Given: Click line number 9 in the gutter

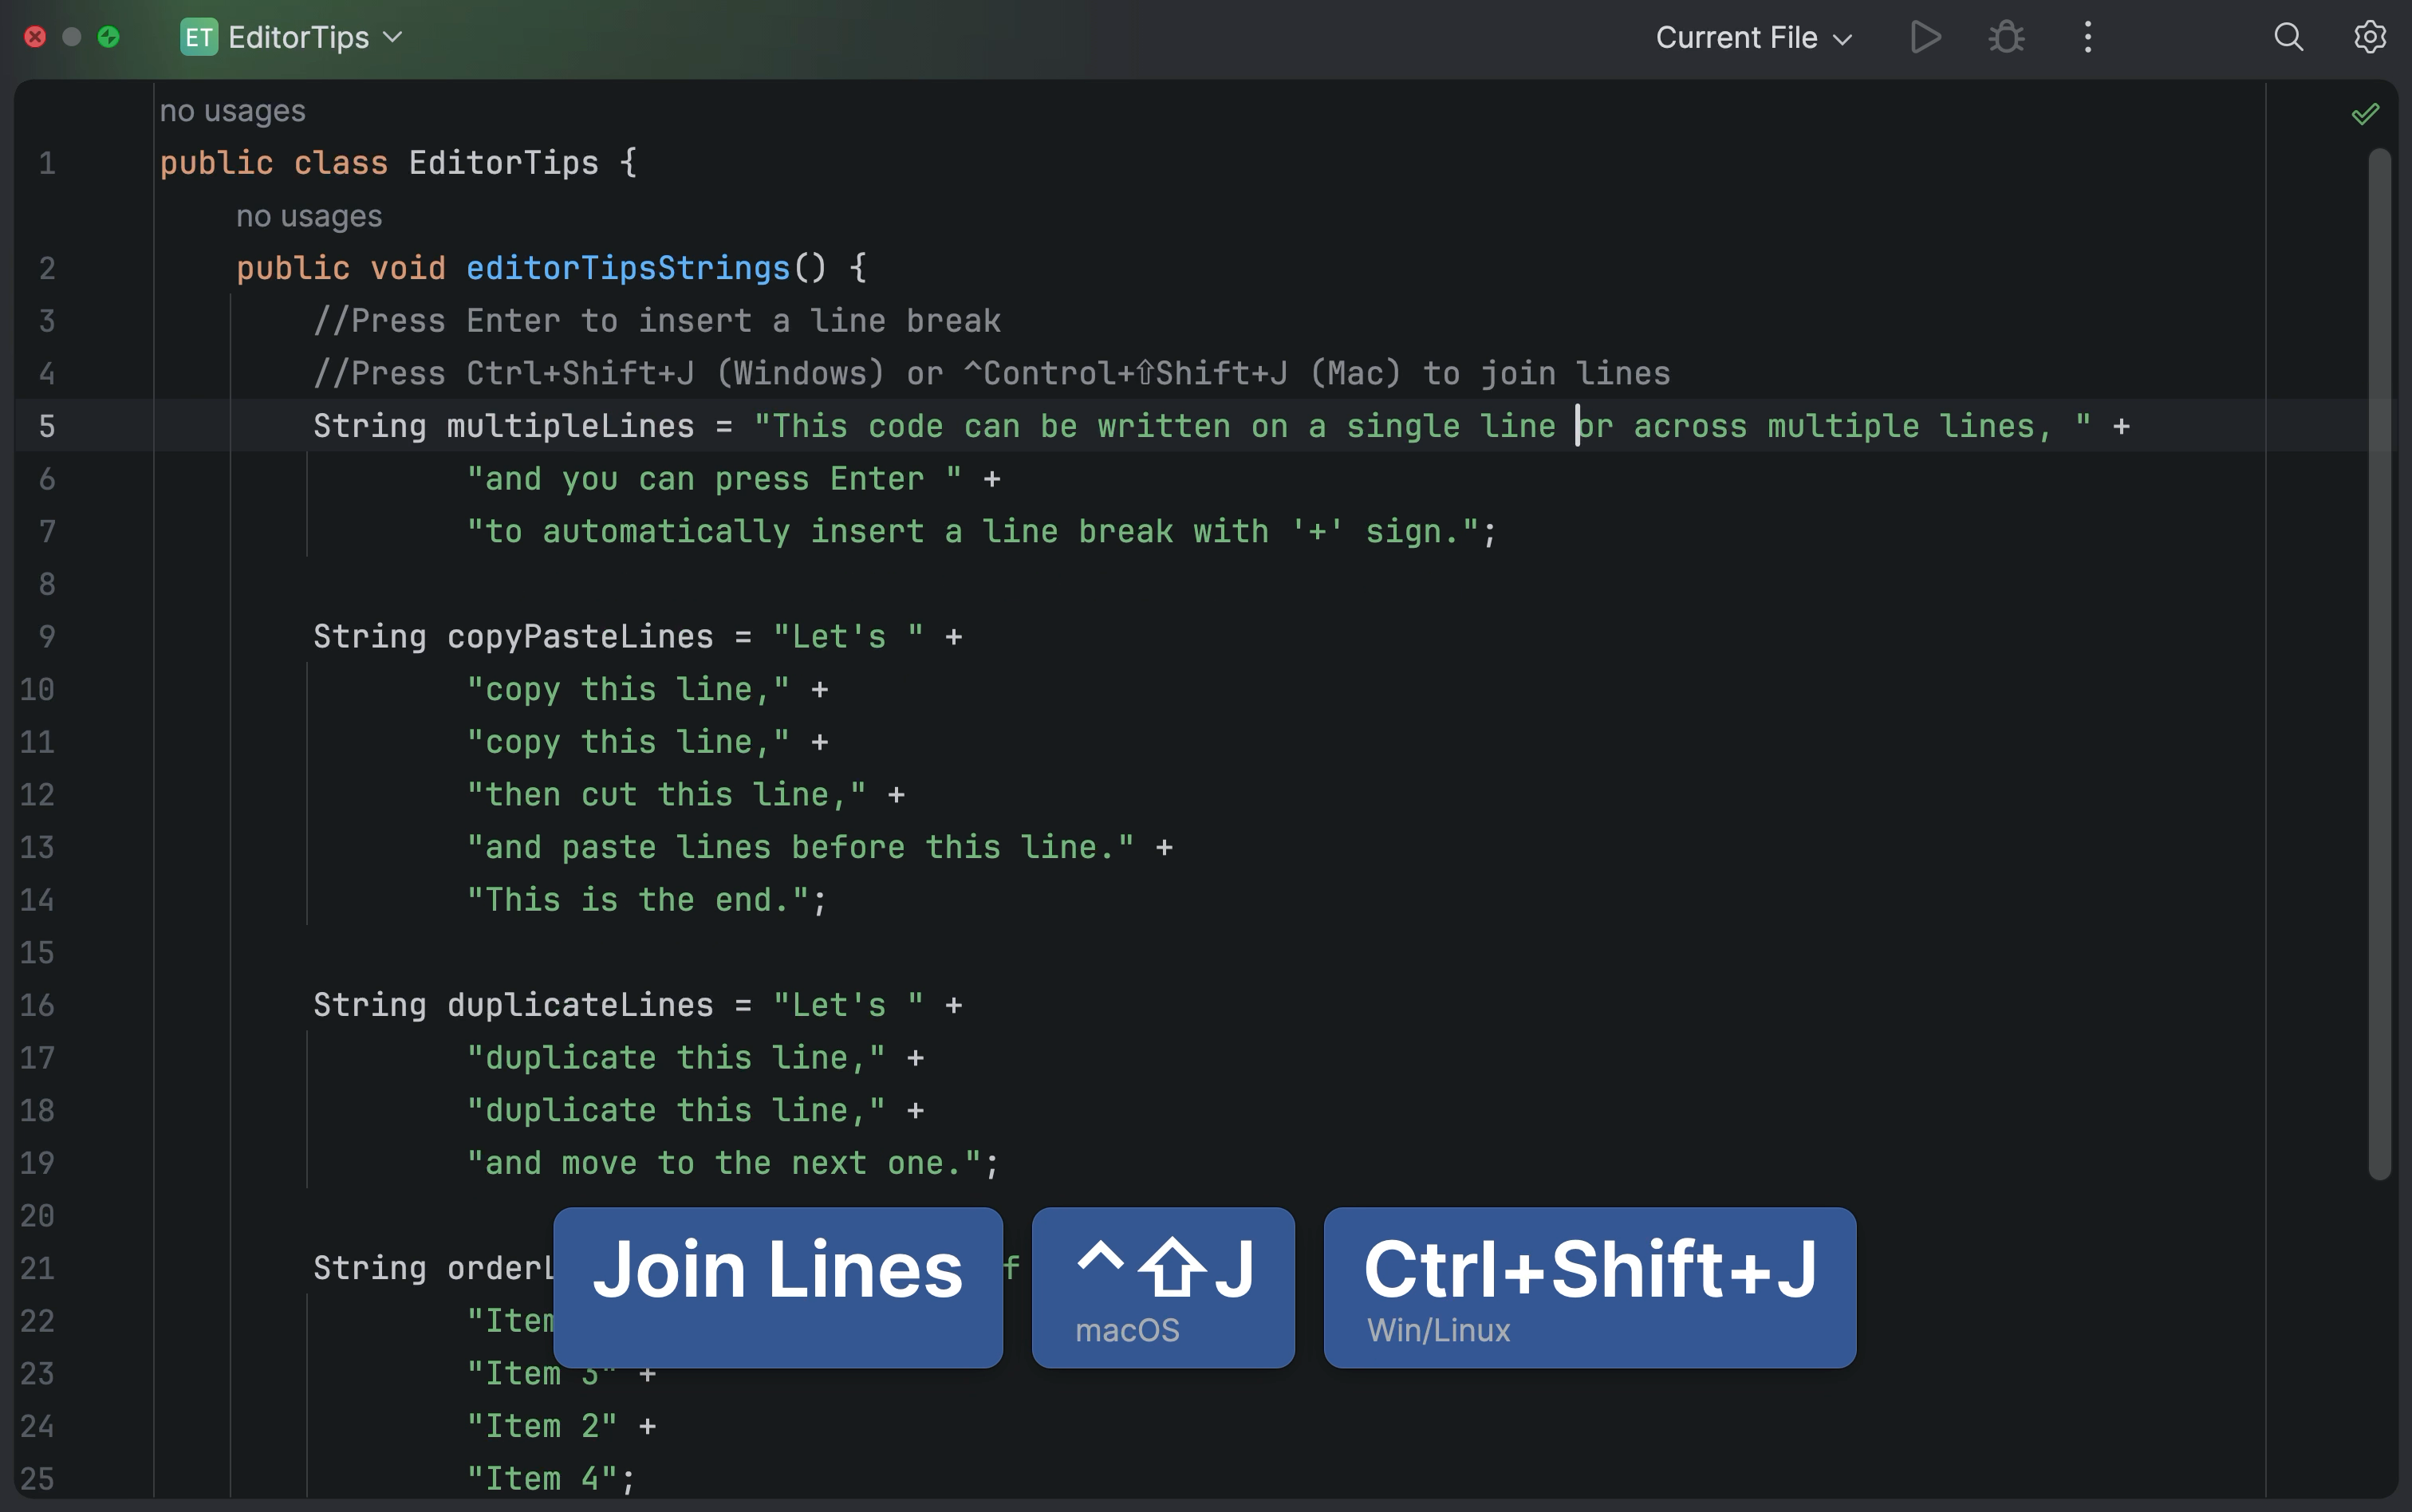Looking at the screenshot, I should pyautogui.click(x=47, y=637).
